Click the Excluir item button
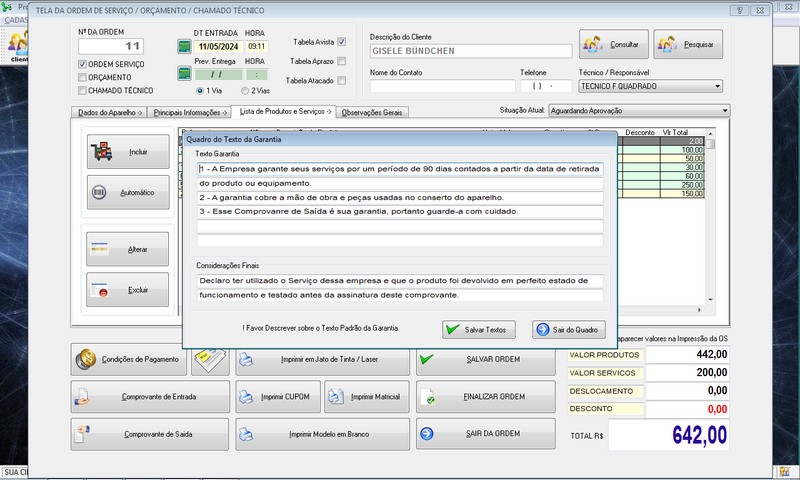 coord(128,290)
